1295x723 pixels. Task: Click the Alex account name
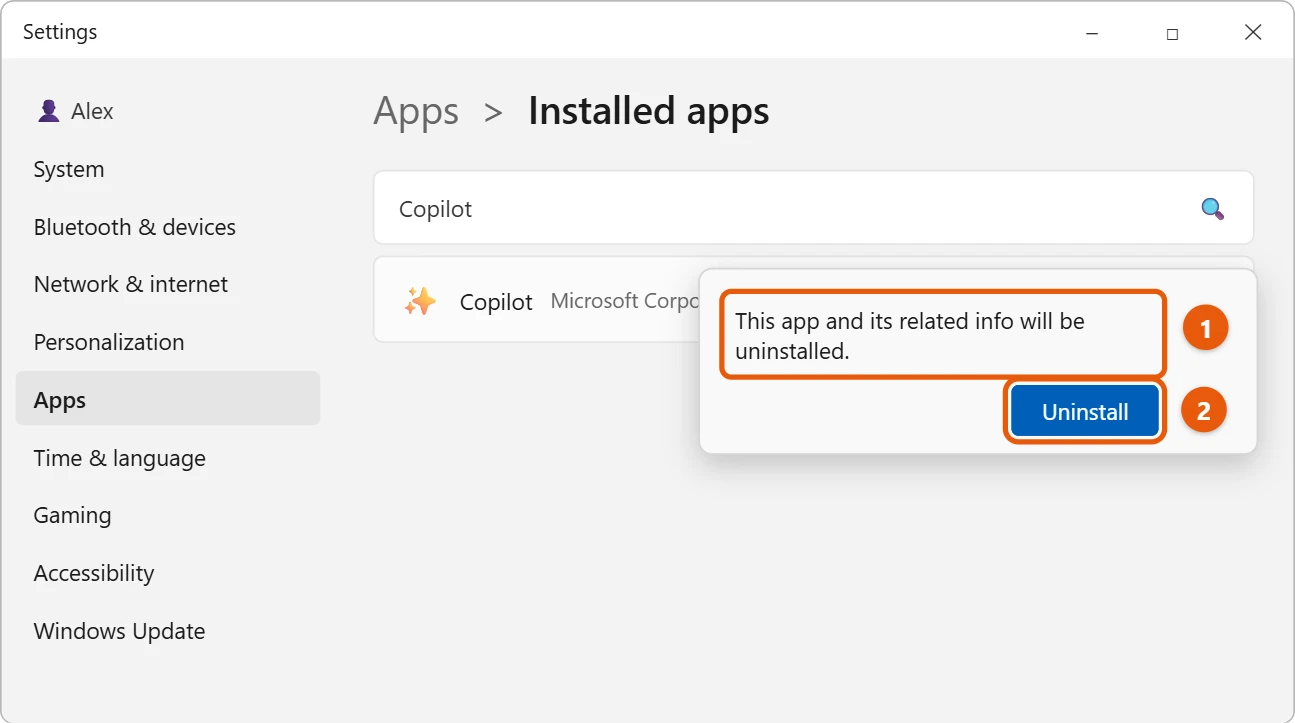tap(92, 111)
